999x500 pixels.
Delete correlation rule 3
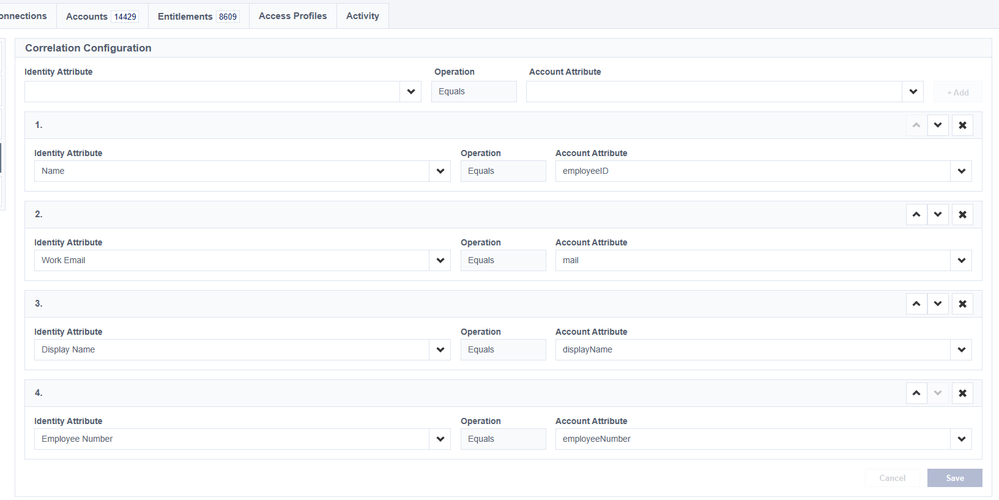click(x=962, y=304)
